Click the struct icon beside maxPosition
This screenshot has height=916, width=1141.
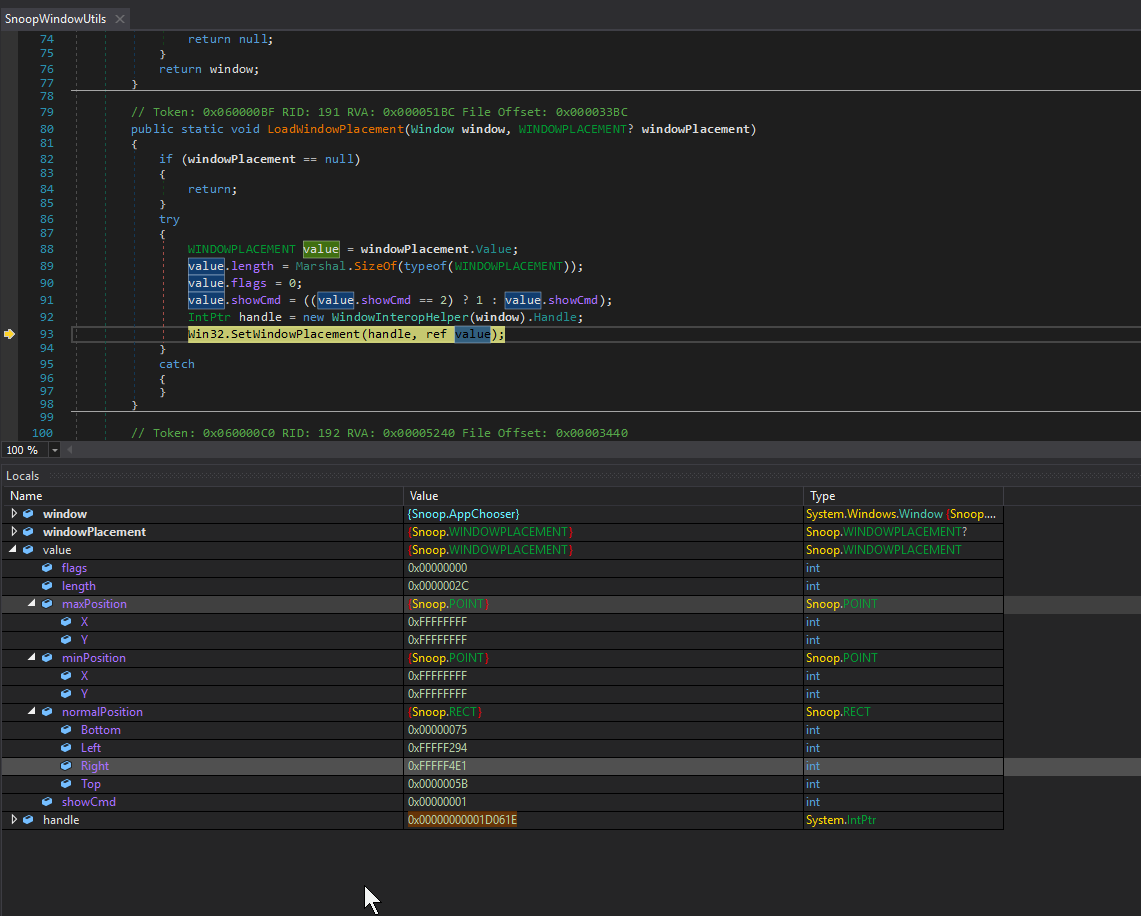tap(47, 603)
